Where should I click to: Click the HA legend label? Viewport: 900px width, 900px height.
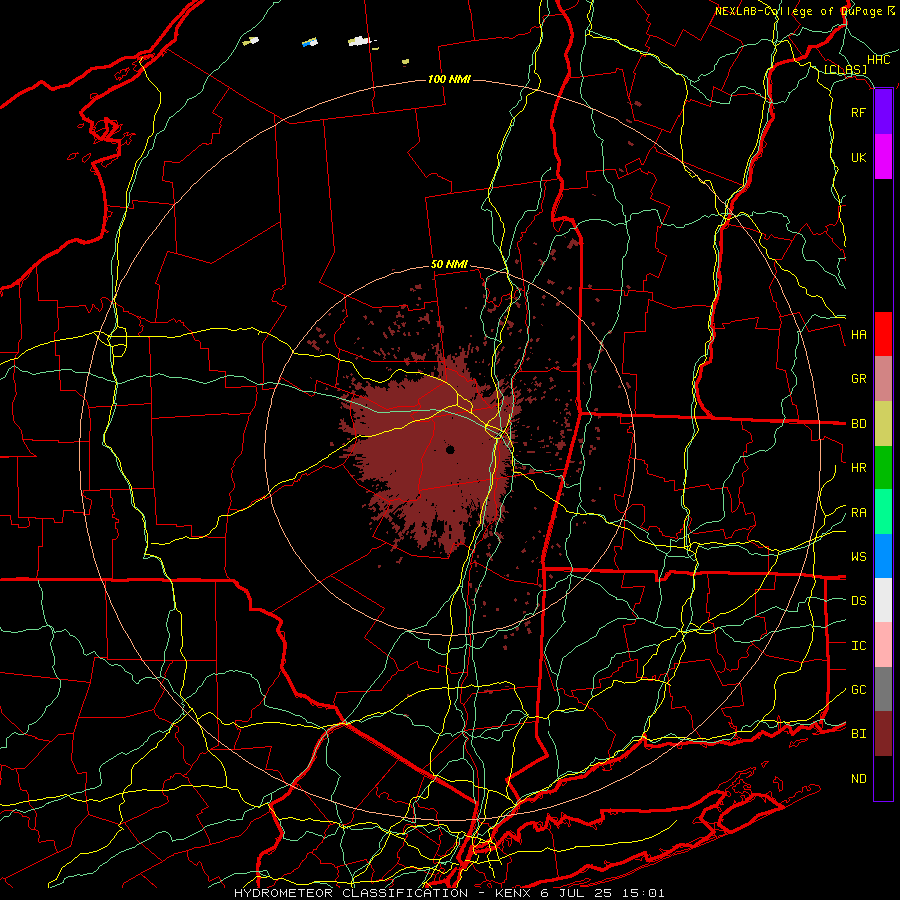[x=858, y=335]
